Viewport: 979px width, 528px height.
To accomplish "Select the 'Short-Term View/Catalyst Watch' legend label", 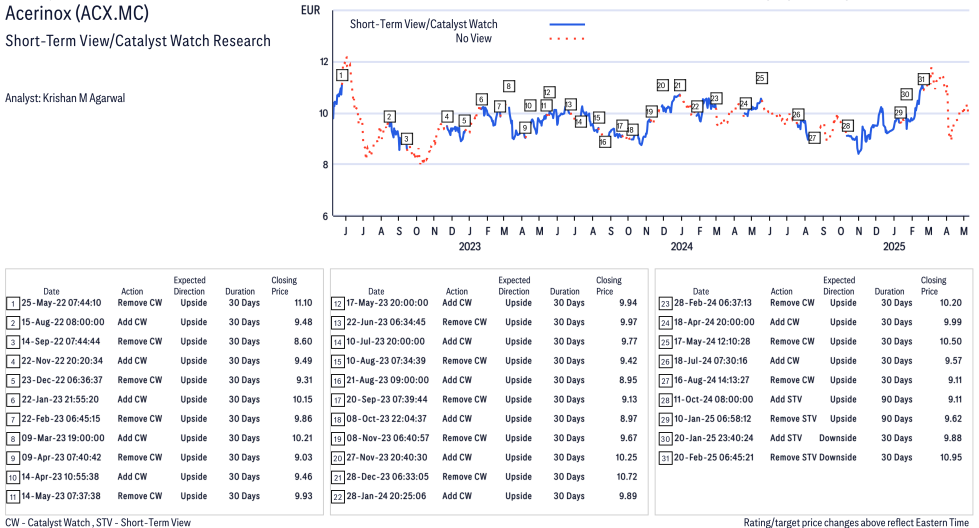I will tap(423, 24).
